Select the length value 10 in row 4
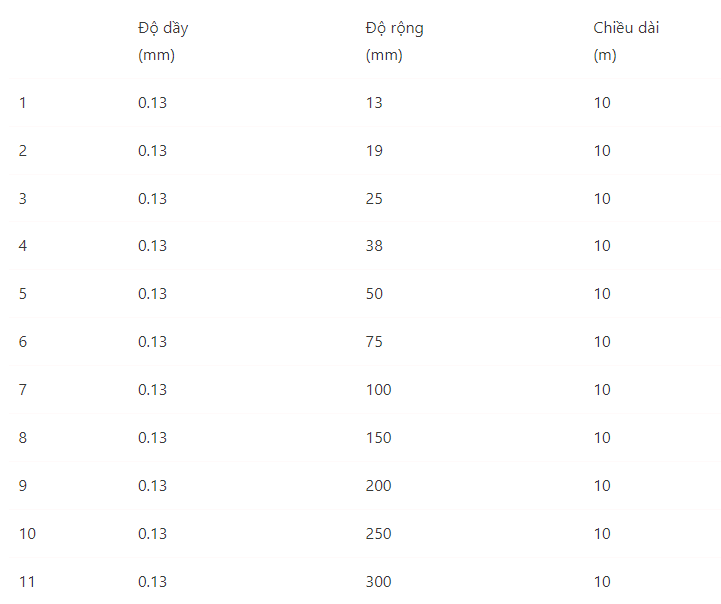The width and height of the screenshot is (721, 604). 602,246
